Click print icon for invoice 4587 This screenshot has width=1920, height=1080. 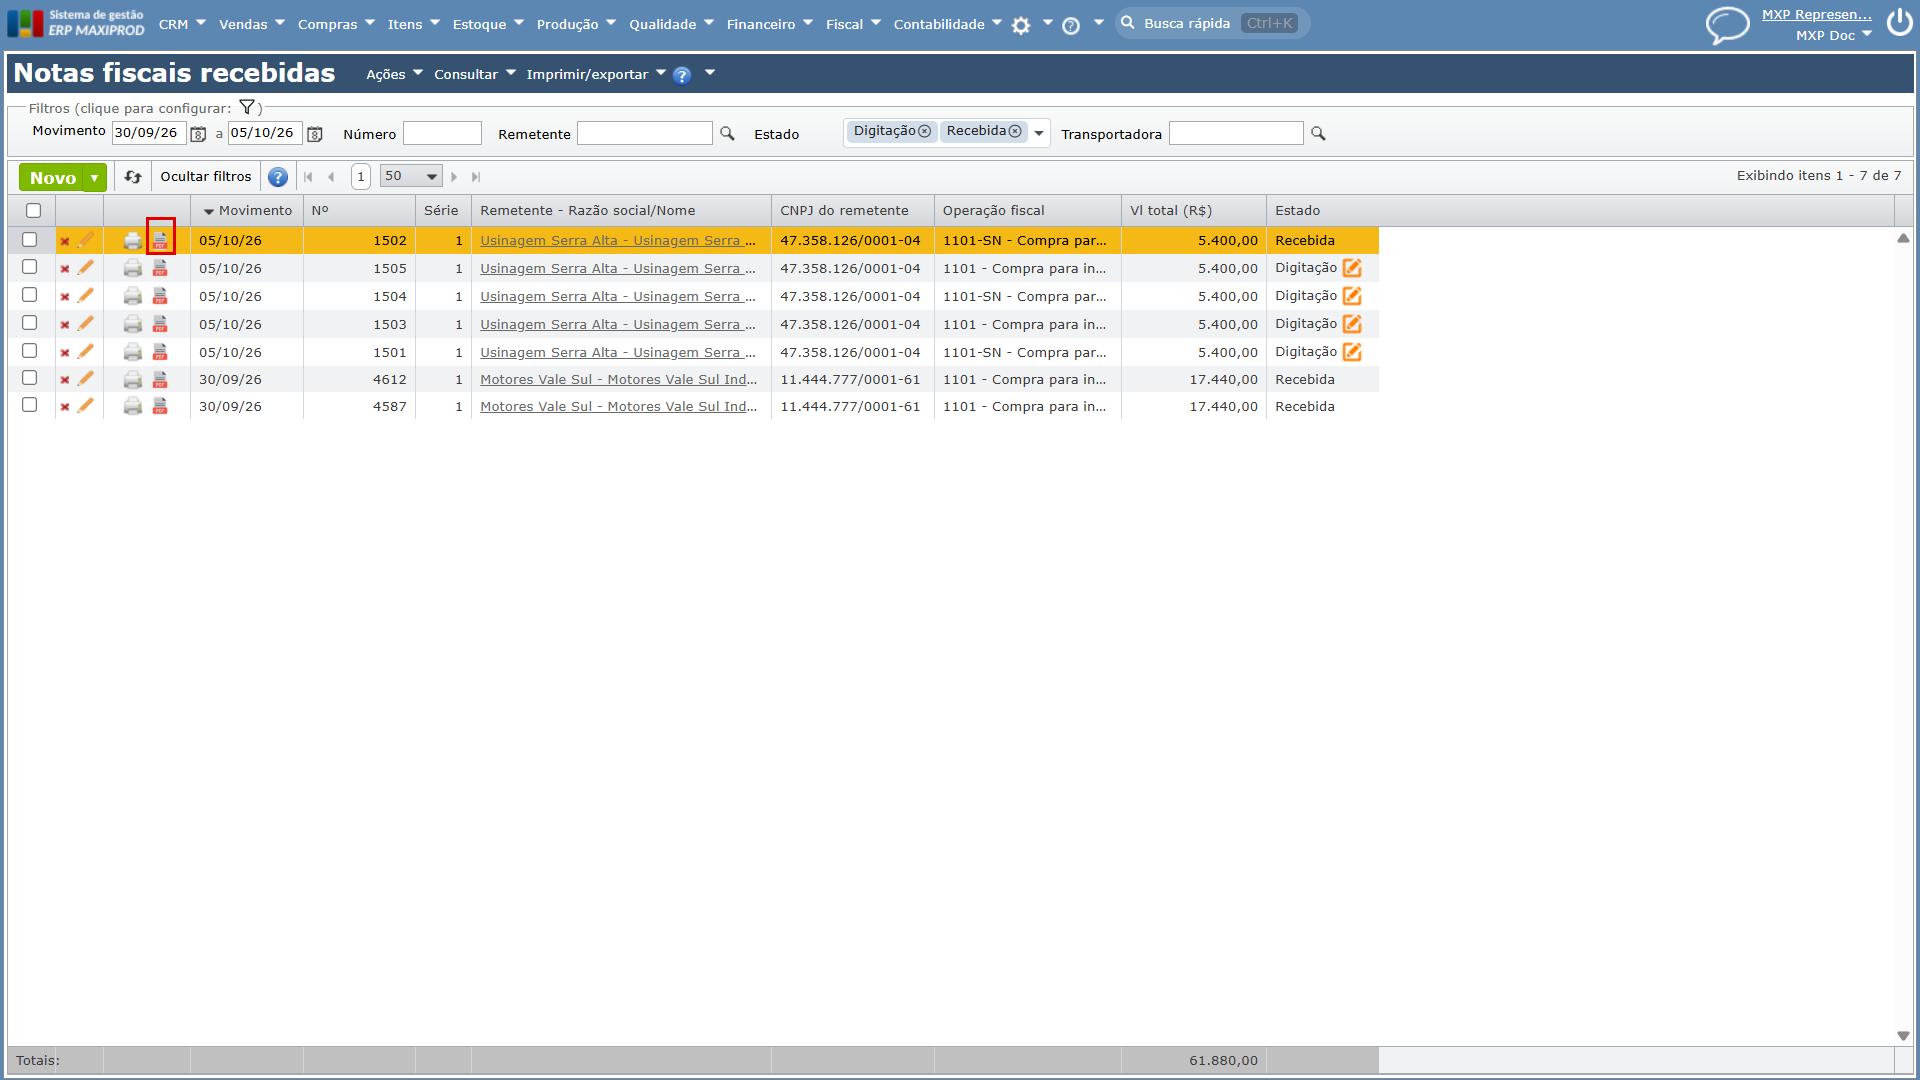[132, 407]
